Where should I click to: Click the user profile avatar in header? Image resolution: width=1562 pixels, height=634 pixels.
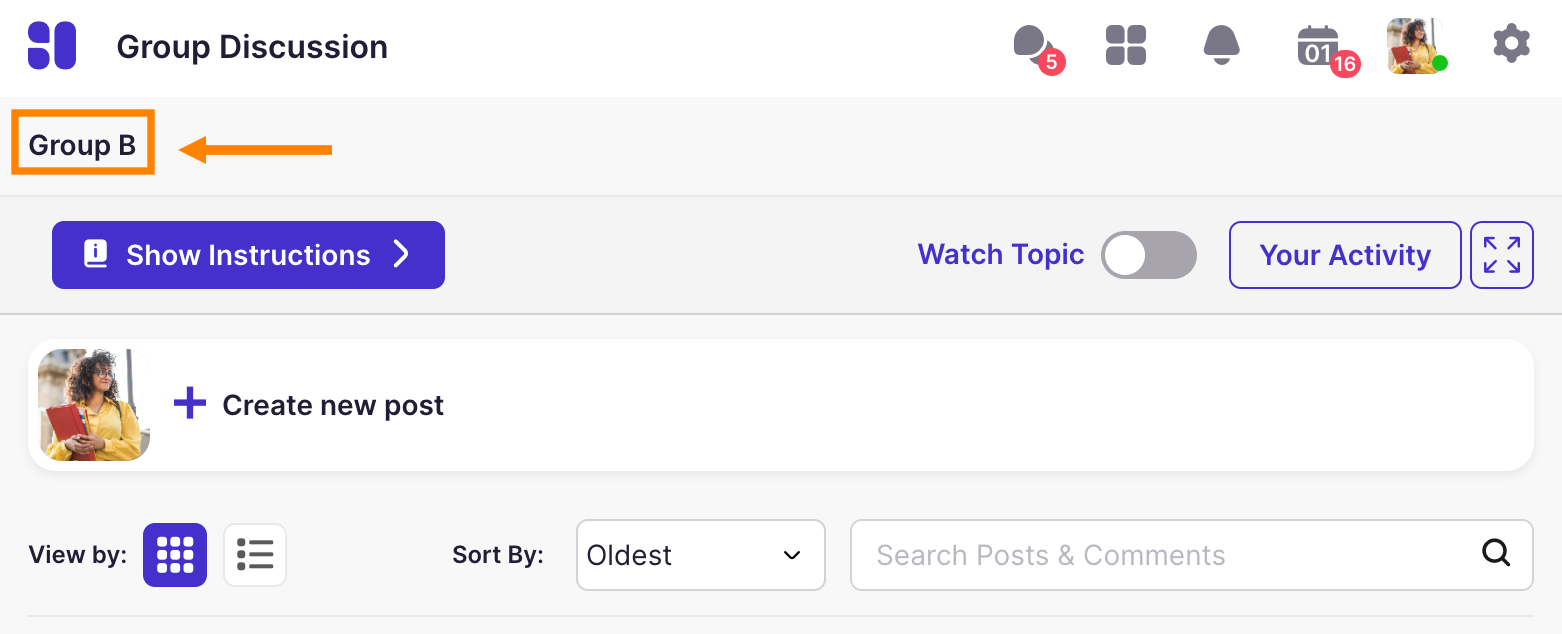[x=1415, y=46]
